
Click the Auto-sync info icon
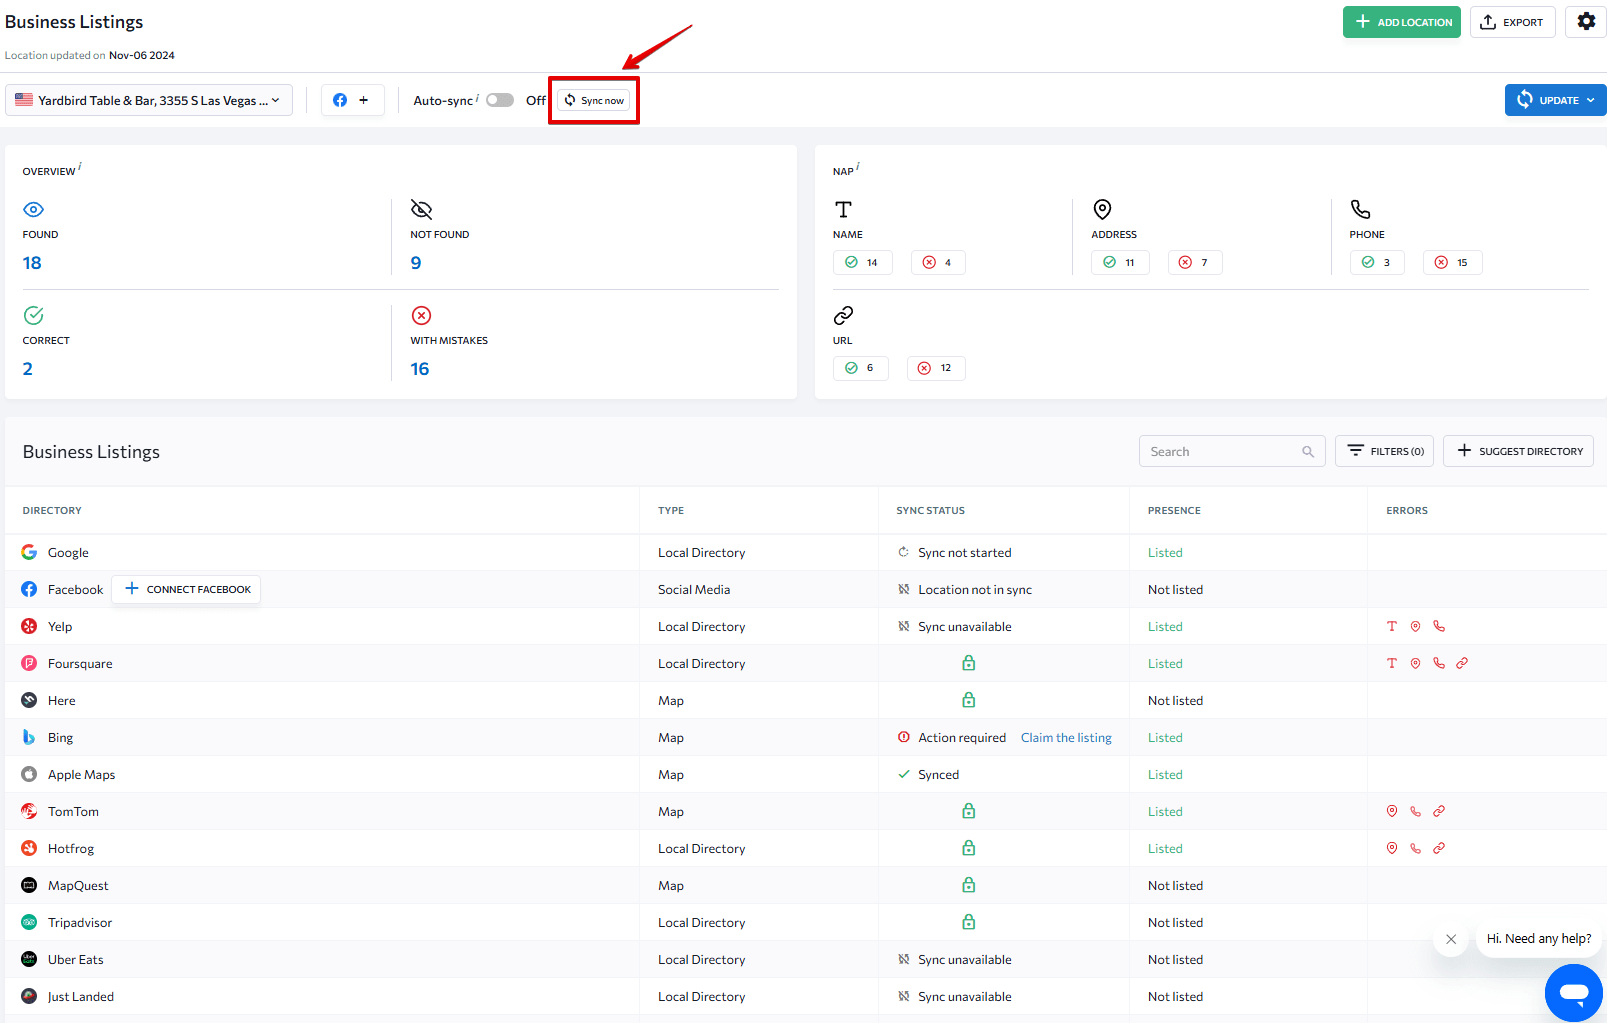[x=477, y=97]
